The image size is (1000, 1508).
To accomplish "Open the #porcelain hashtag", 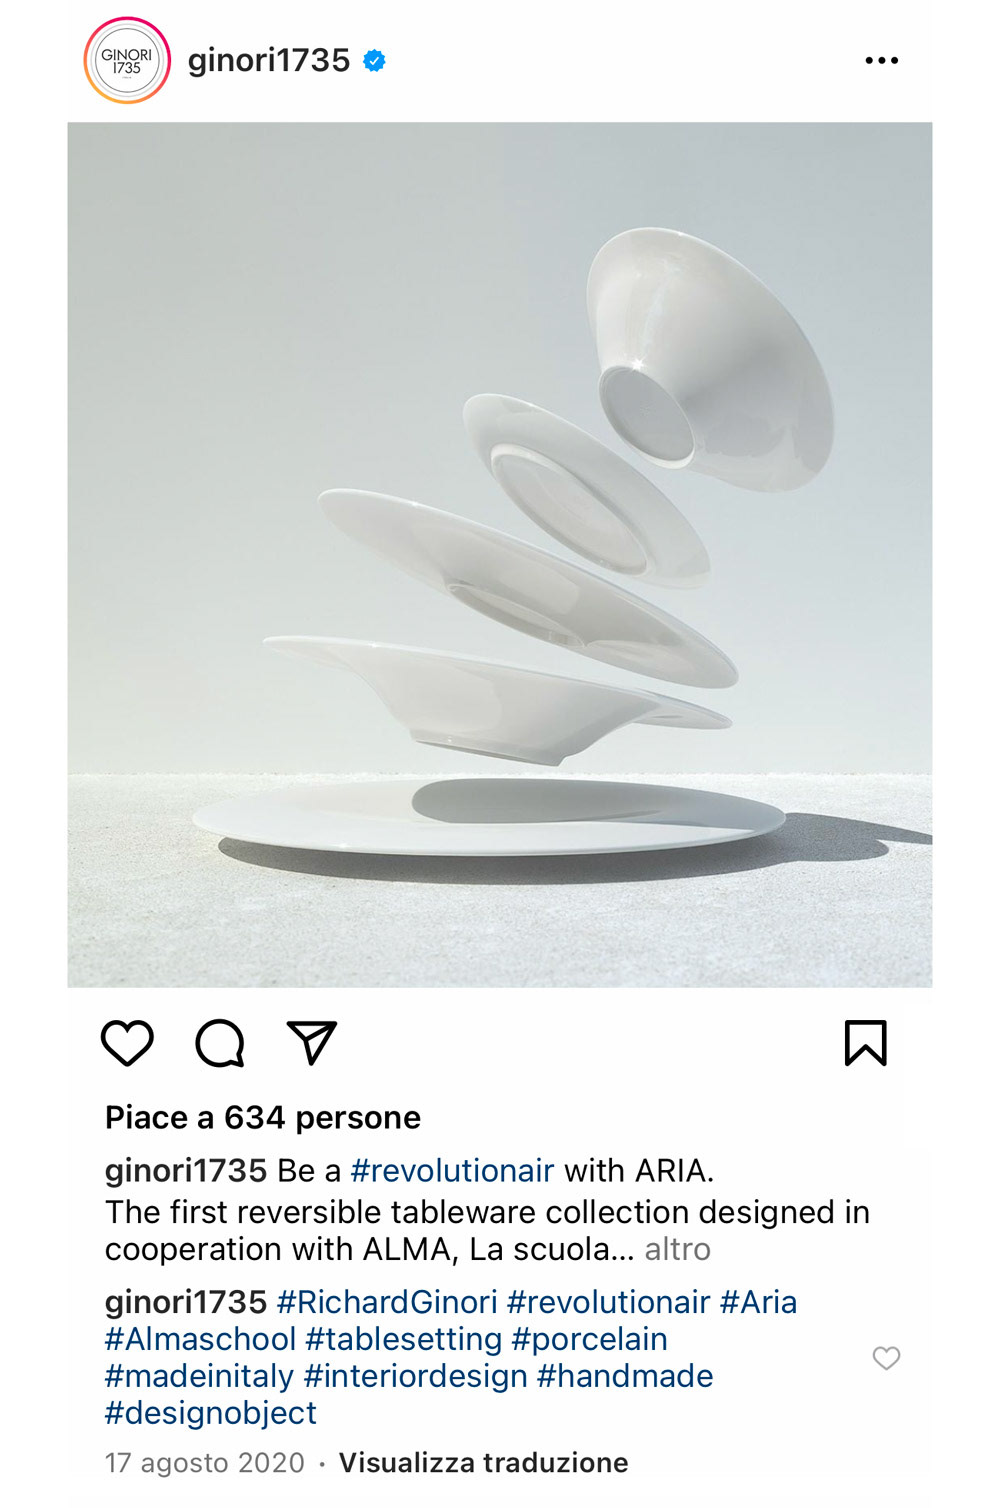I will pos(589,1339).
